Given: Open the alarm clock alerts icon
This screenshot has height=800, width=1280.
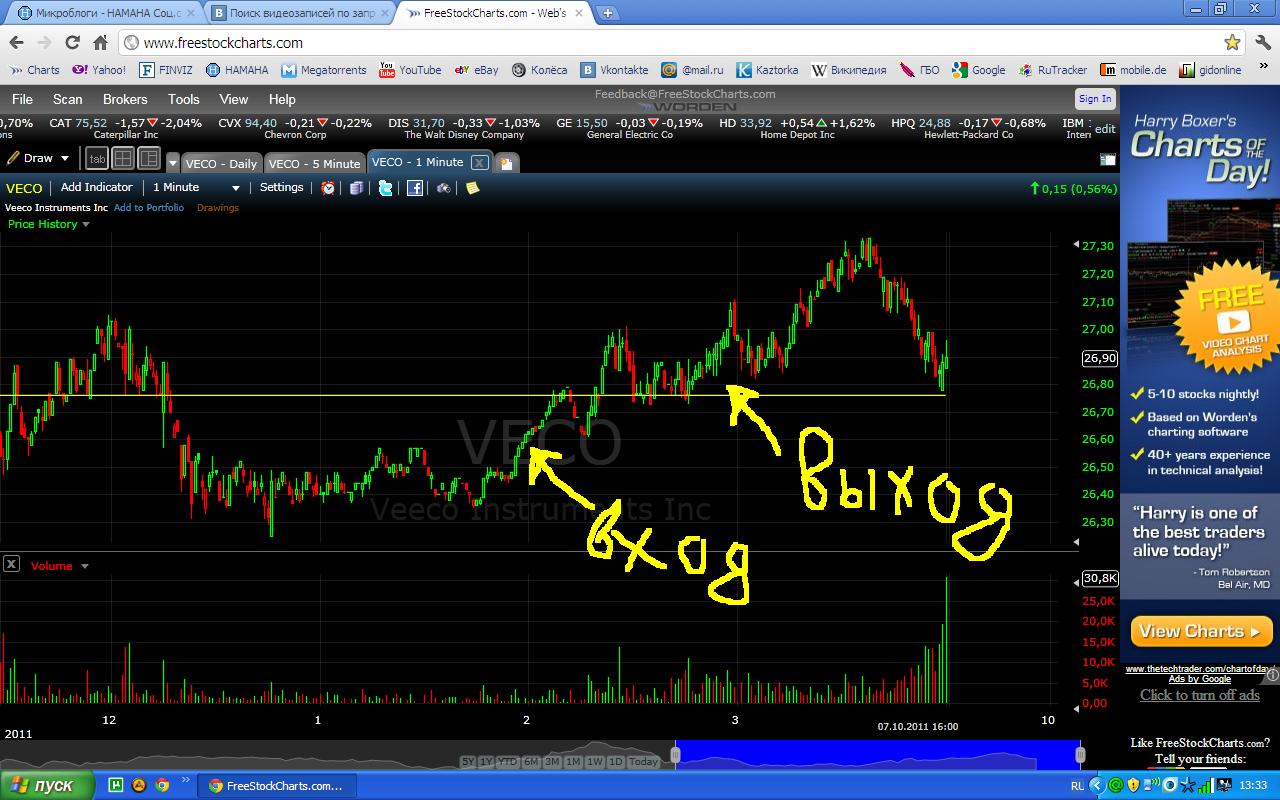Looking at the screenshot, I should [328, 187].
